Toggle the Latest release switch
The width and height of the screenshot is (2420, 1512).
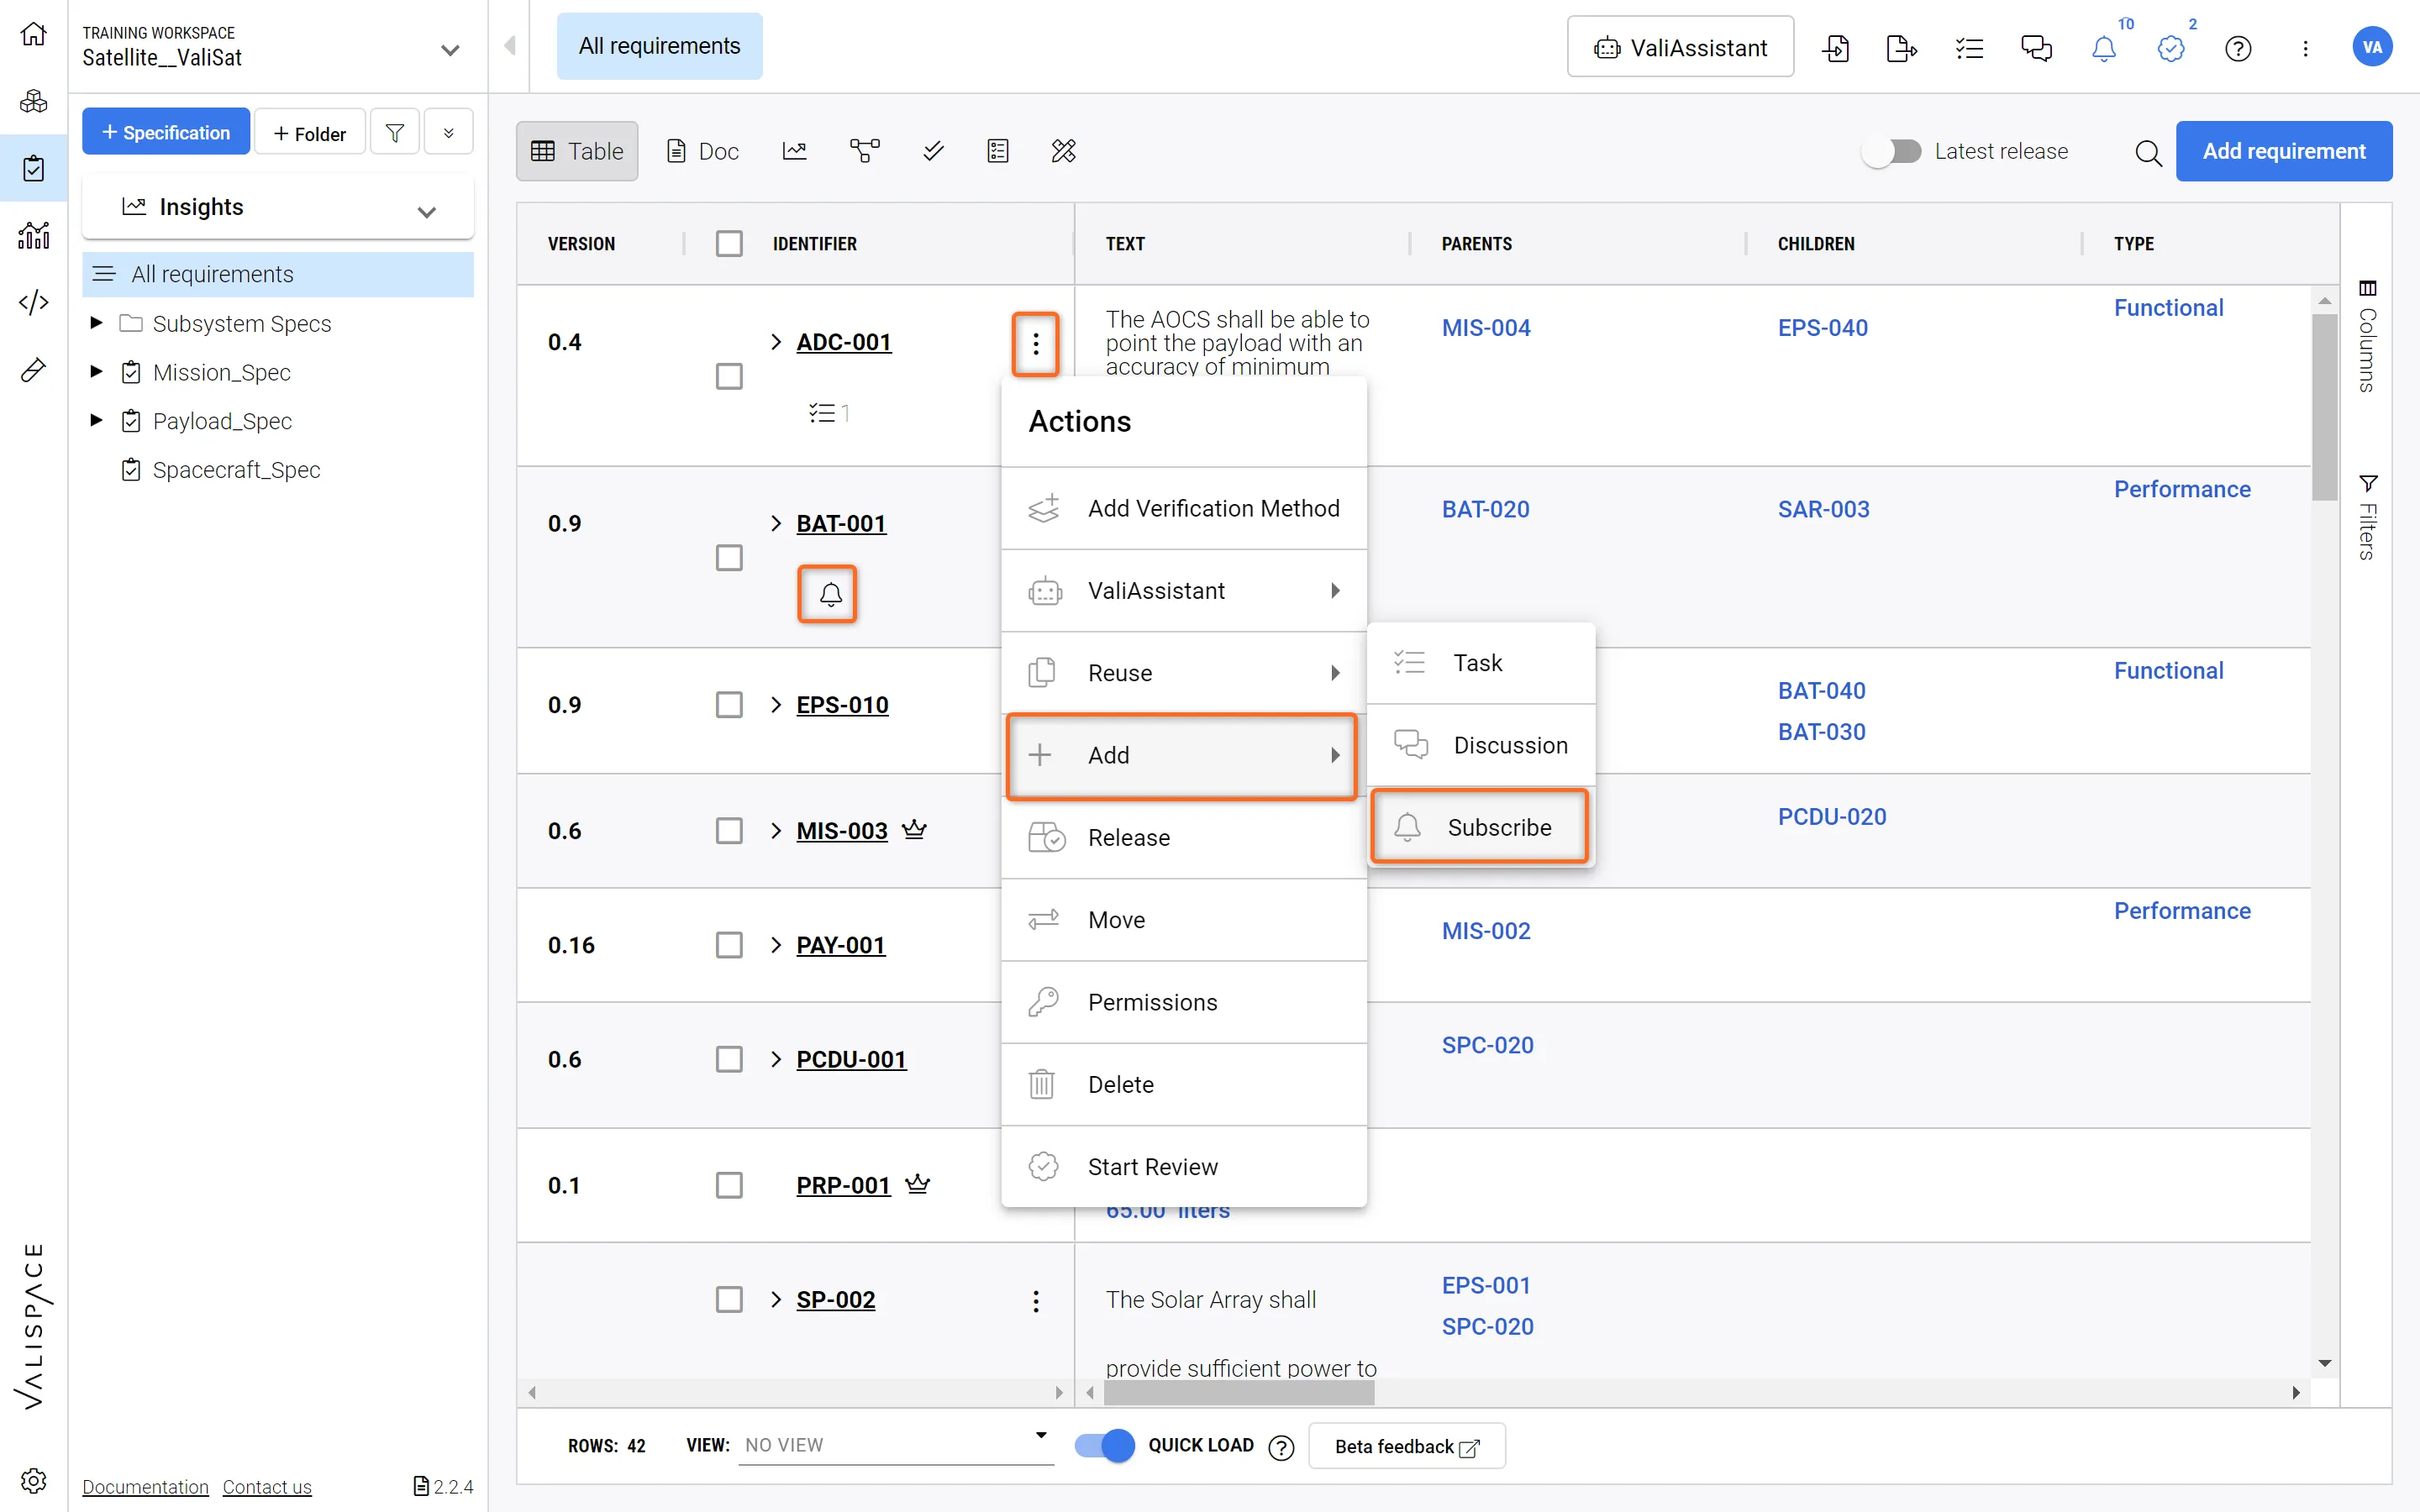pos(1891,151)
